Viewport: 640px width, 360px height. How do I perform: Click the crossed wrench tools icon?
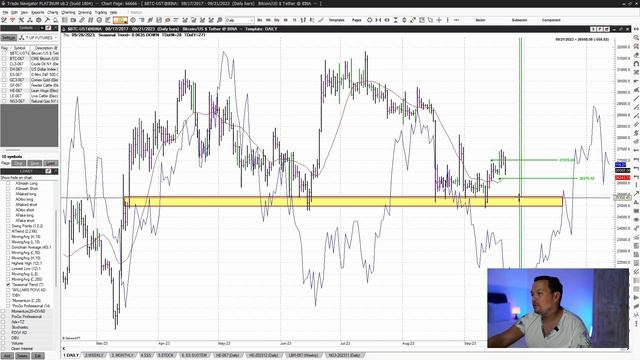22,20
